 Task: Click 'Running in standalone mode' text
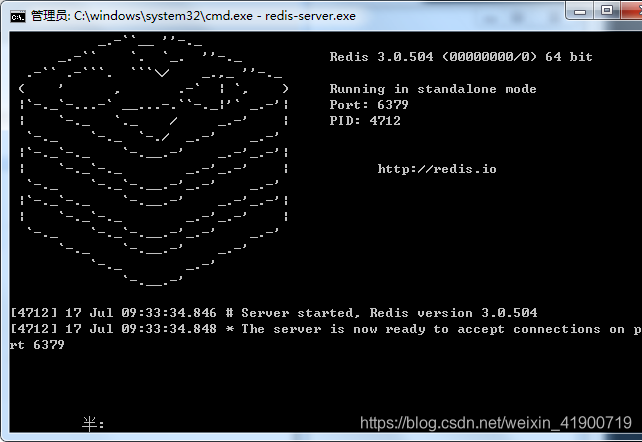(433, 89)
